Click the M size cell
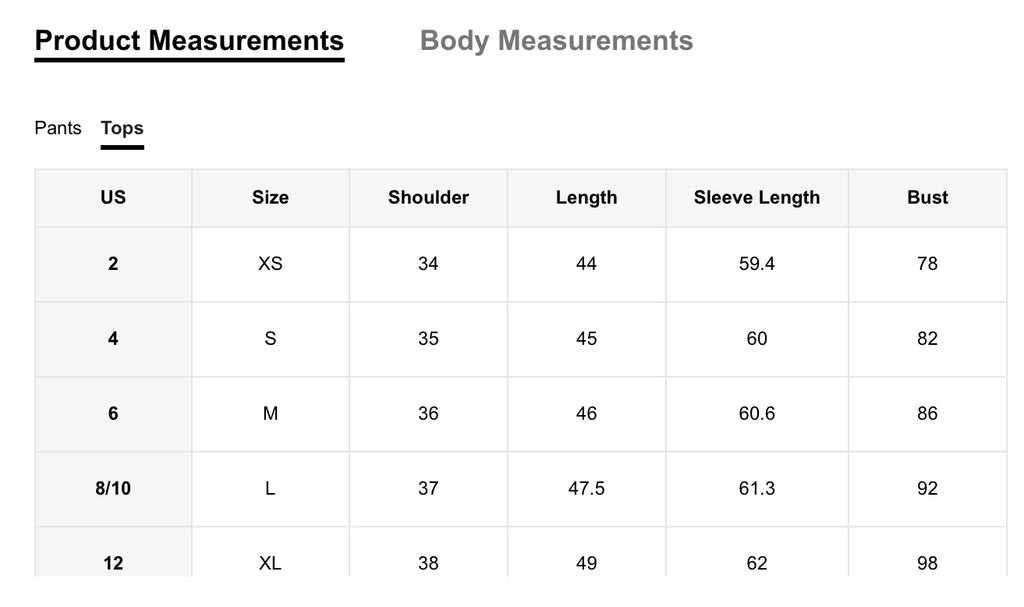The height and width of the screenshot is (607, 1024). [x=270, y=414]
